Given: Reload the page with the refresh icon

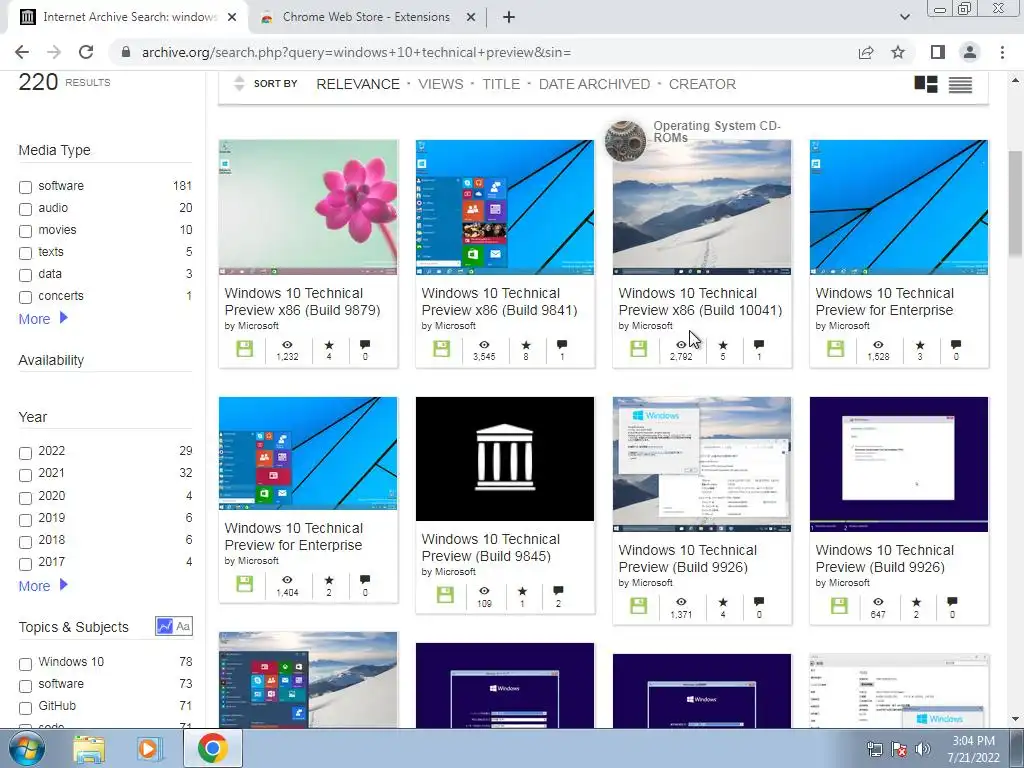Looking at the screenshot, I should [86, 52].
